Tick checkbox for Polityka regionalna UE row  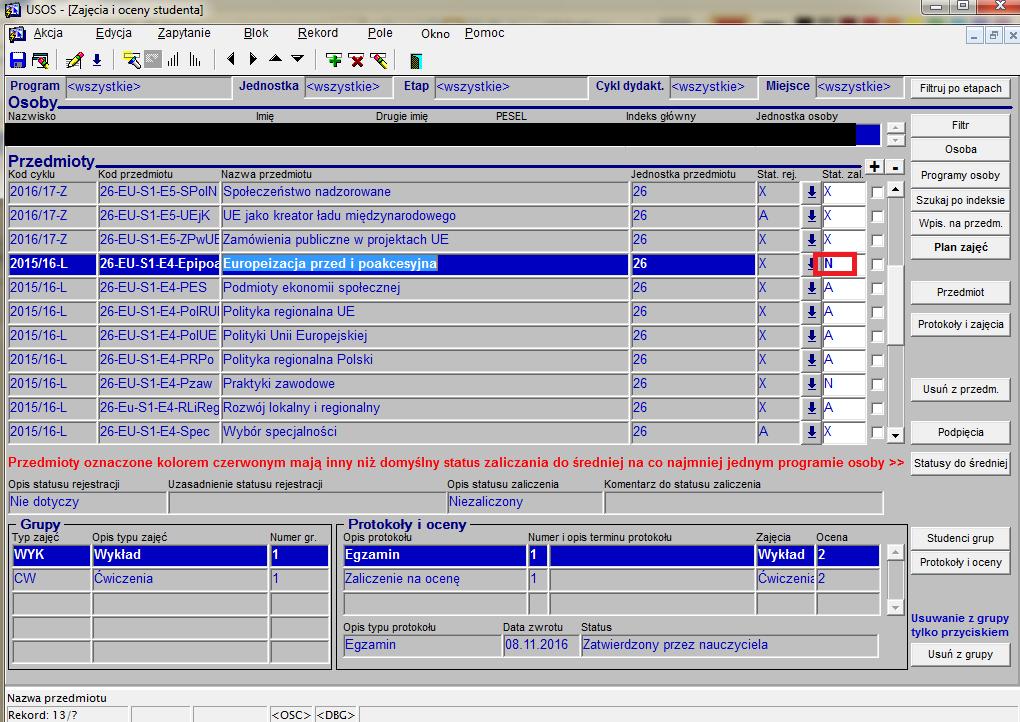pos(878,313)
